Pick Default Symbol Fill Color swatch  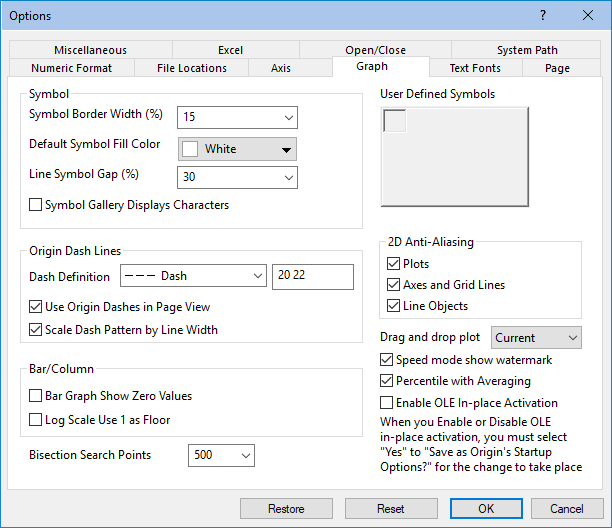[238, 149]
